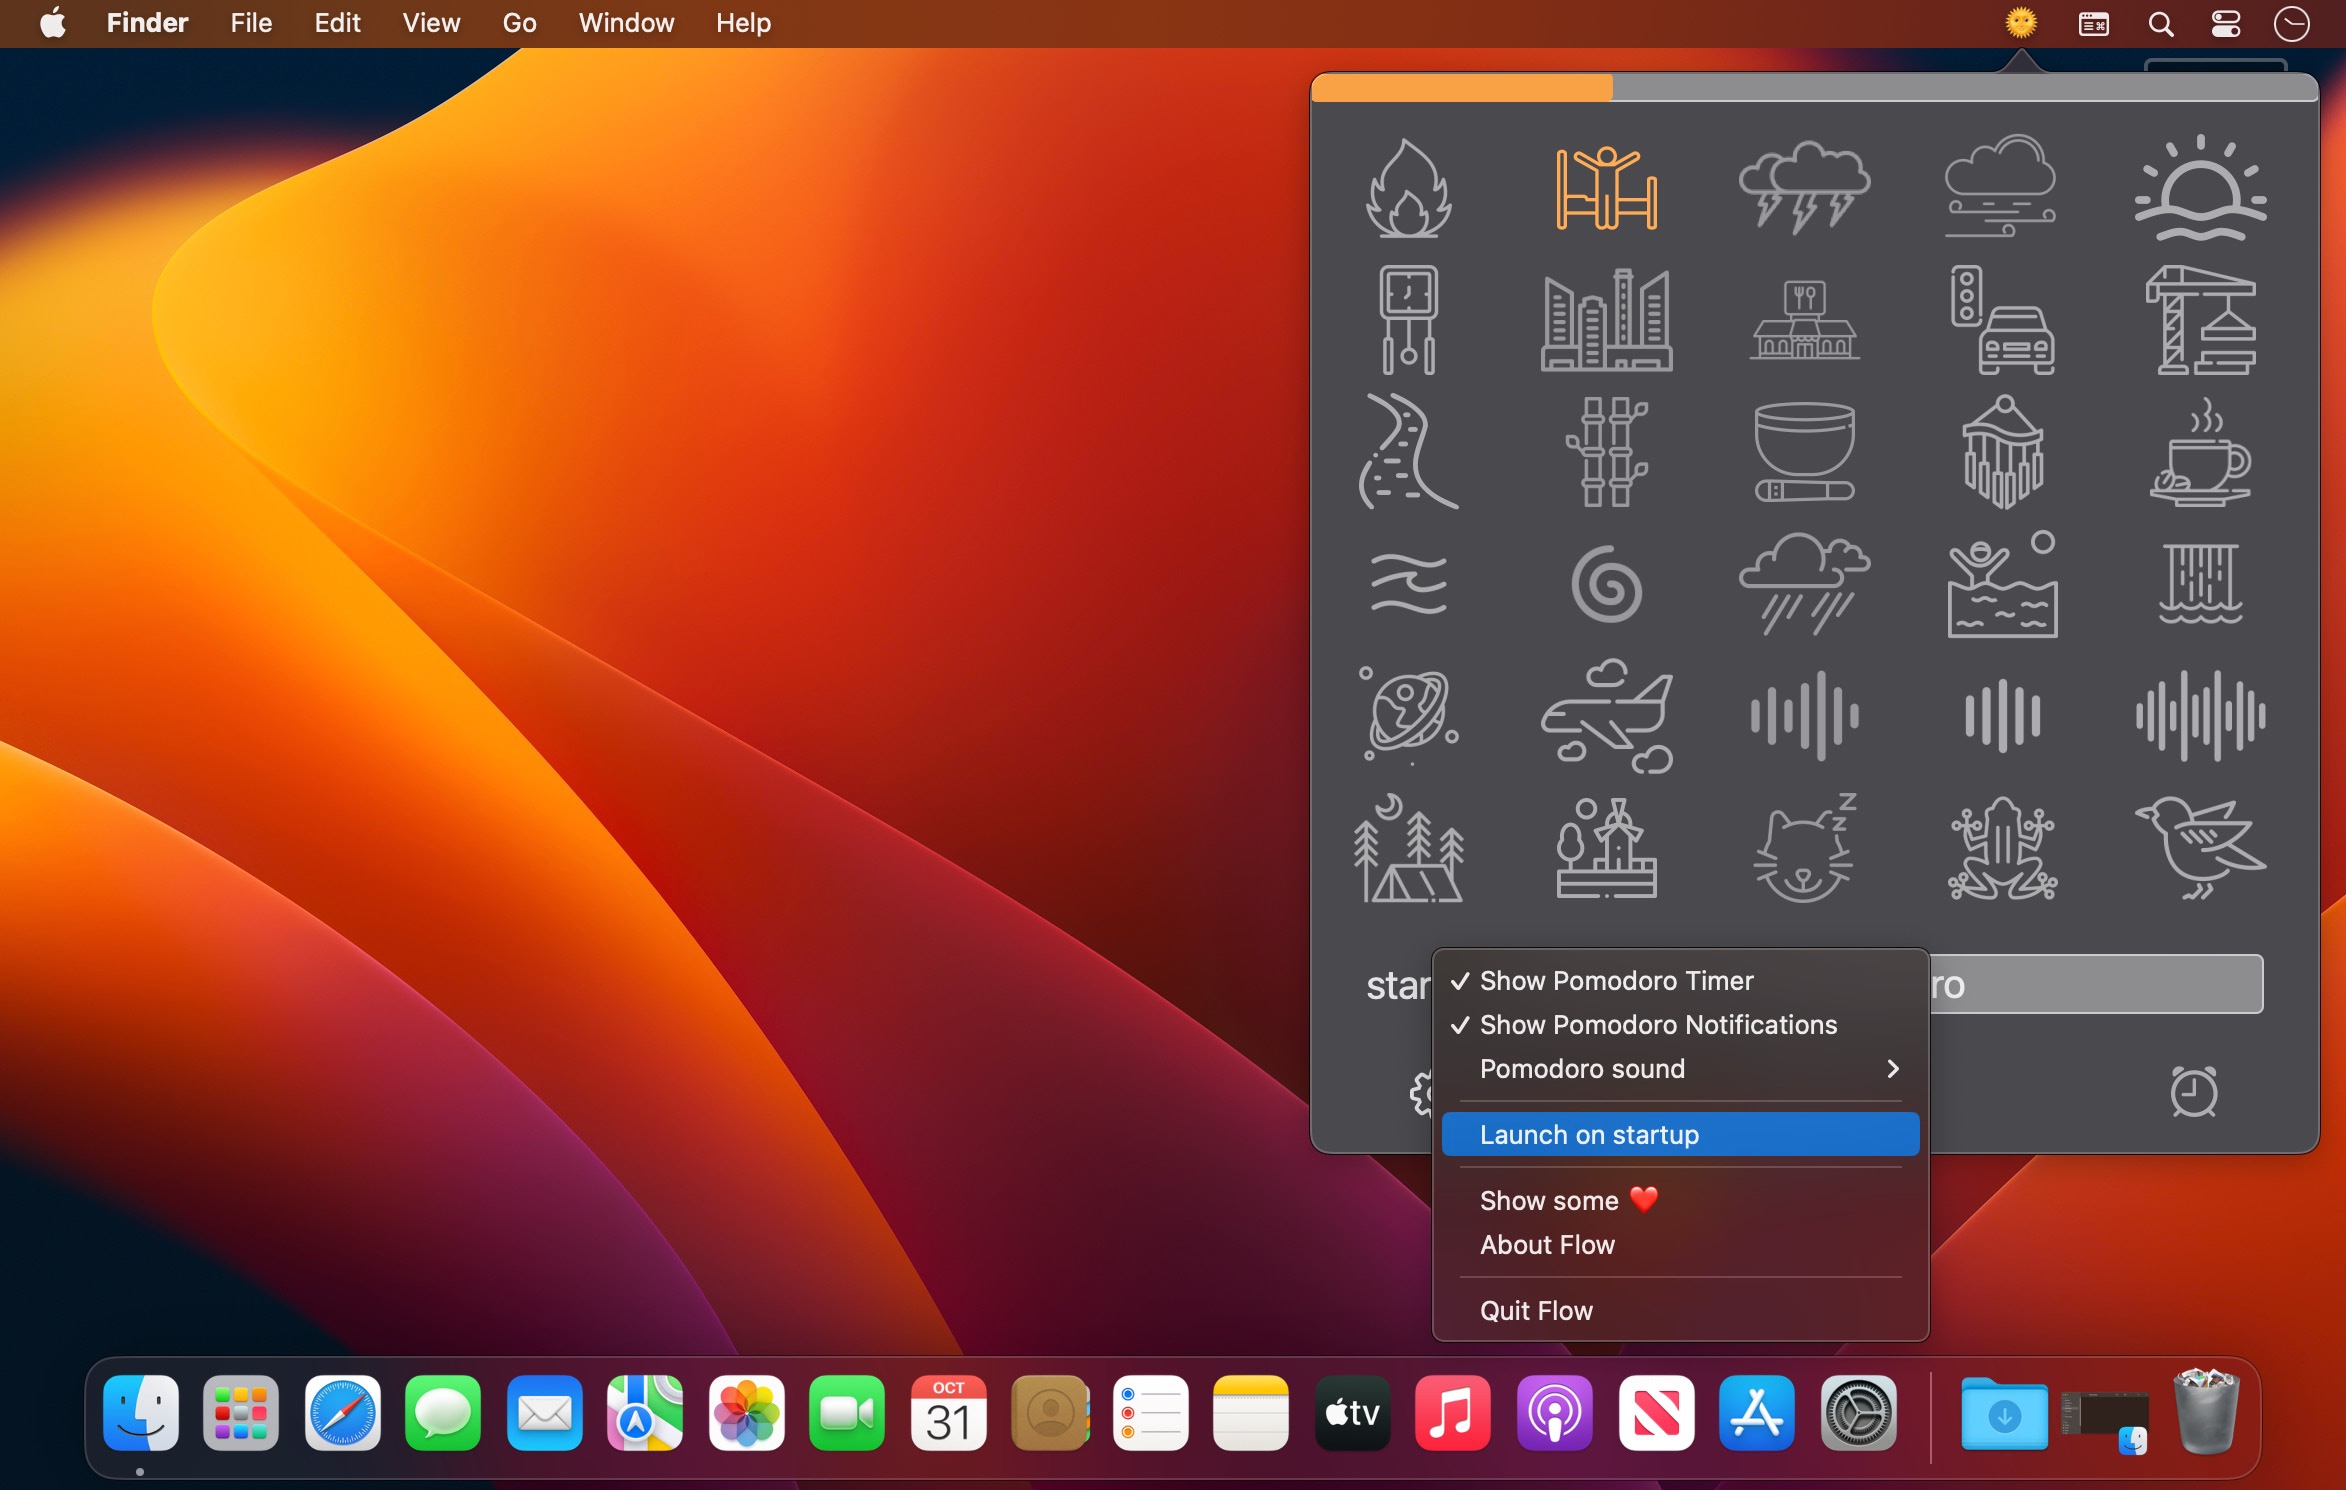Select the coffee cup sound icon
Image resolution: width=2346 pixels, height=1490 pixels.
pos(2199,452)
